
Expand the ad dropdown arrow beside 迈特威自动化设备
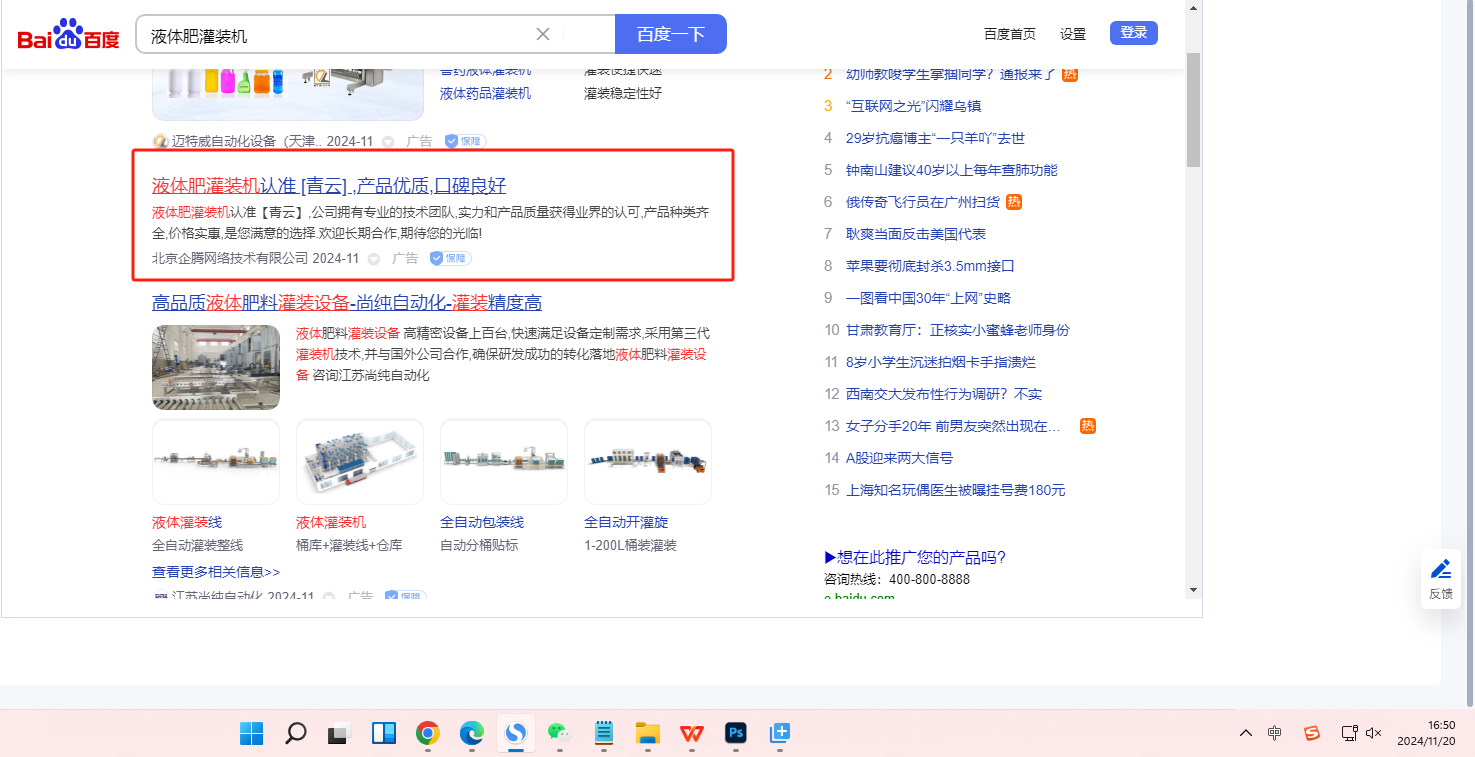[388, 142]
